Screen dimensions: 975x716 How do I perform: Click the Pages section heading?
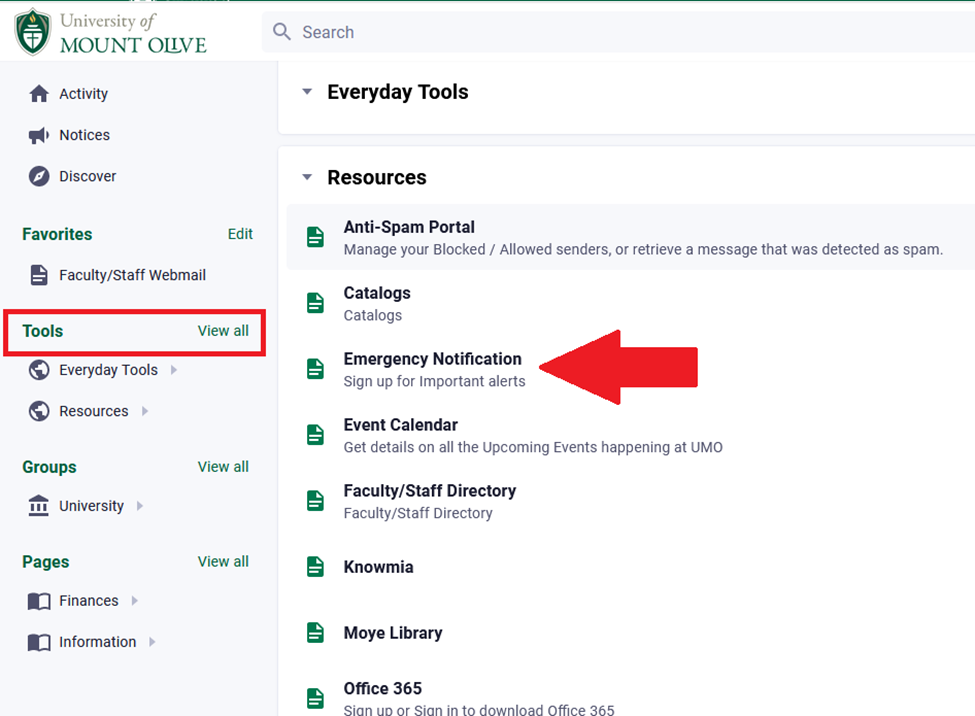tap(46, 562)
